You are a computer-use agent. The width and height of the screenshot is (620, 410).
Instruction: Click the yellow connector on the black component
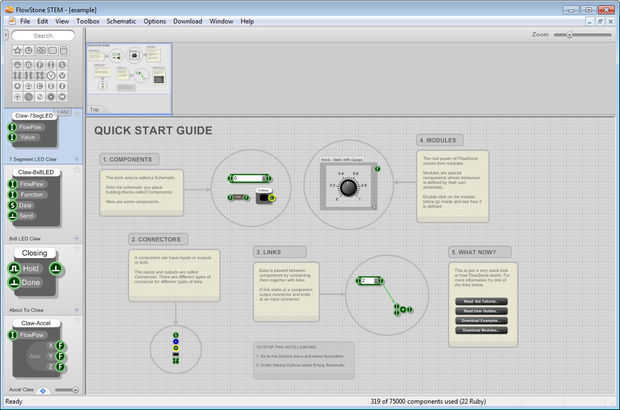click(x=272, y=198)
